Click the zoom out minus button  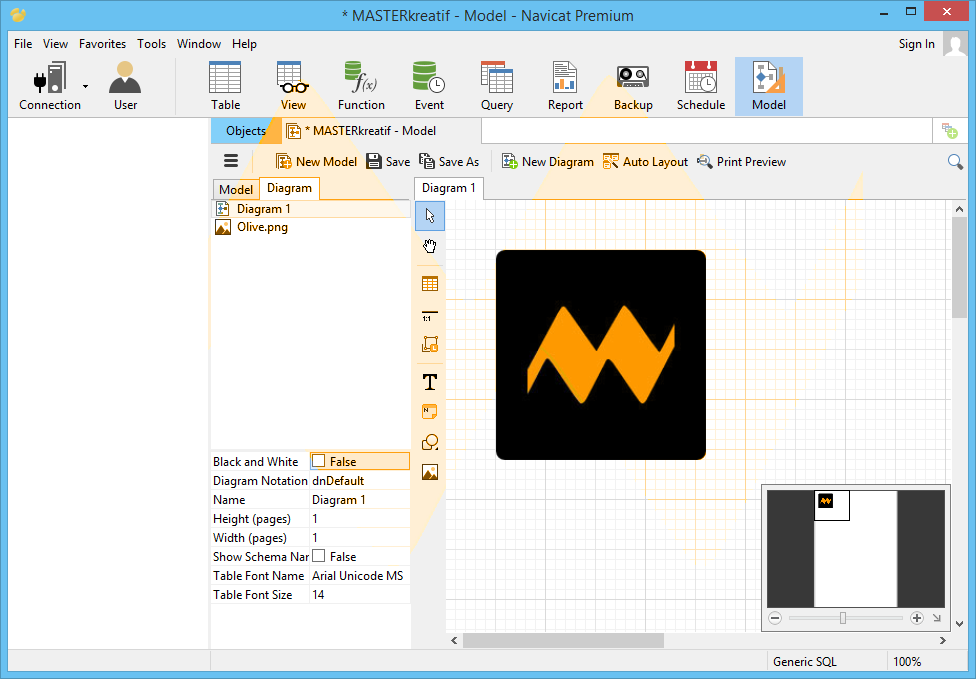775,618
